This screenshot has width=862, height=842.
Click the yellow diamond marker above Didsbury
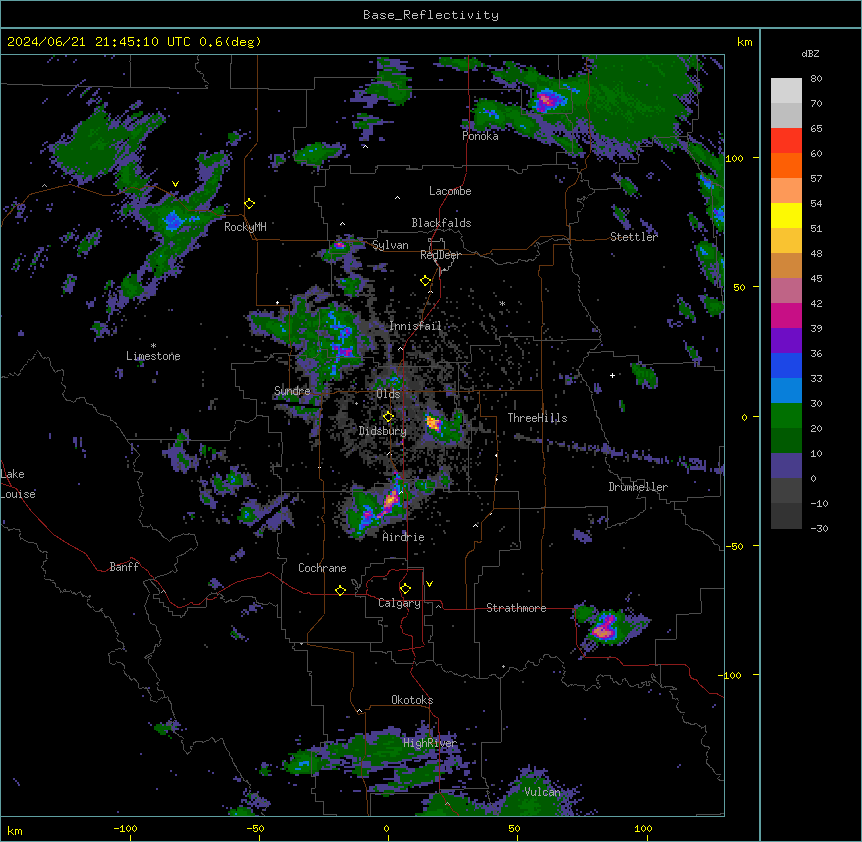click(x=388, y=417)
